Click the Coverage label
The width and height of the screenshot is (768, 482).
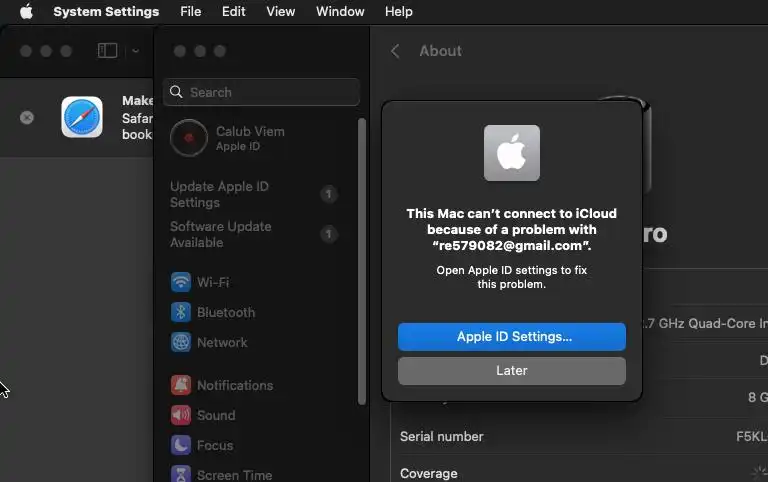click(x=429, y=474)
